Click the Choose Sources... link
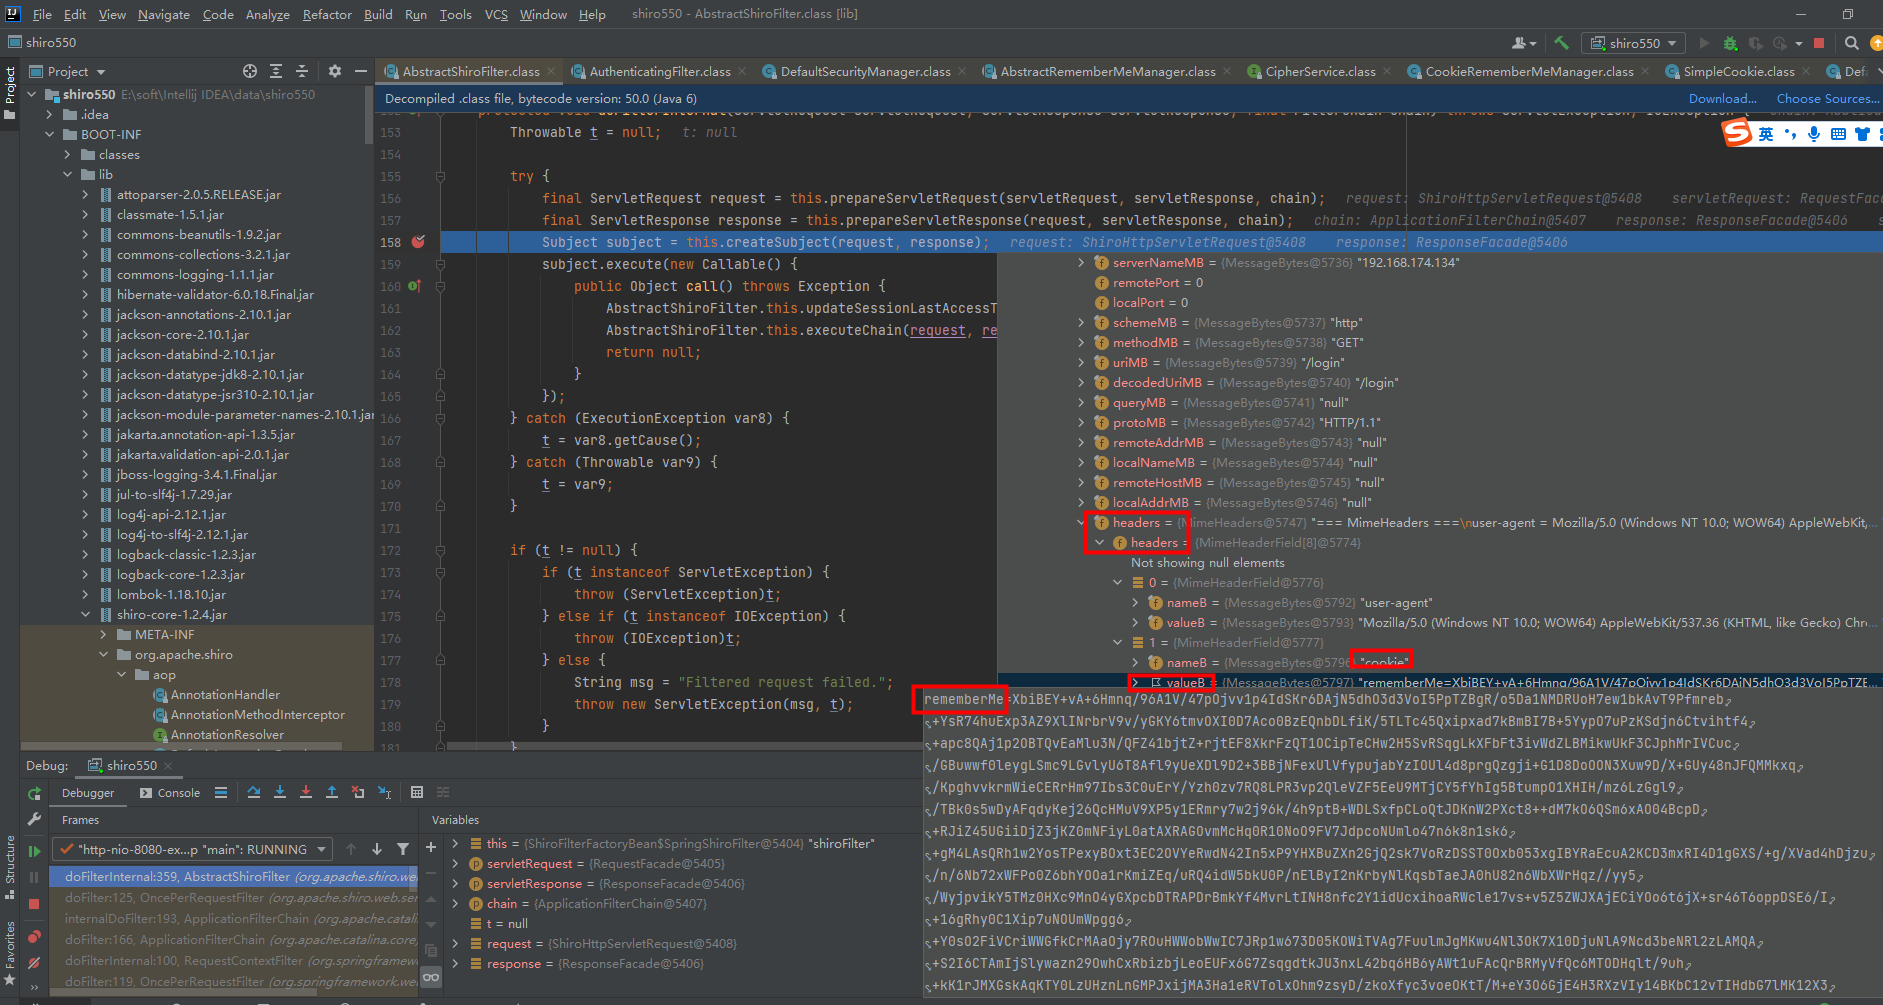The height and width of the screenshot is (1005, 1883). [x=1827, y=98]
